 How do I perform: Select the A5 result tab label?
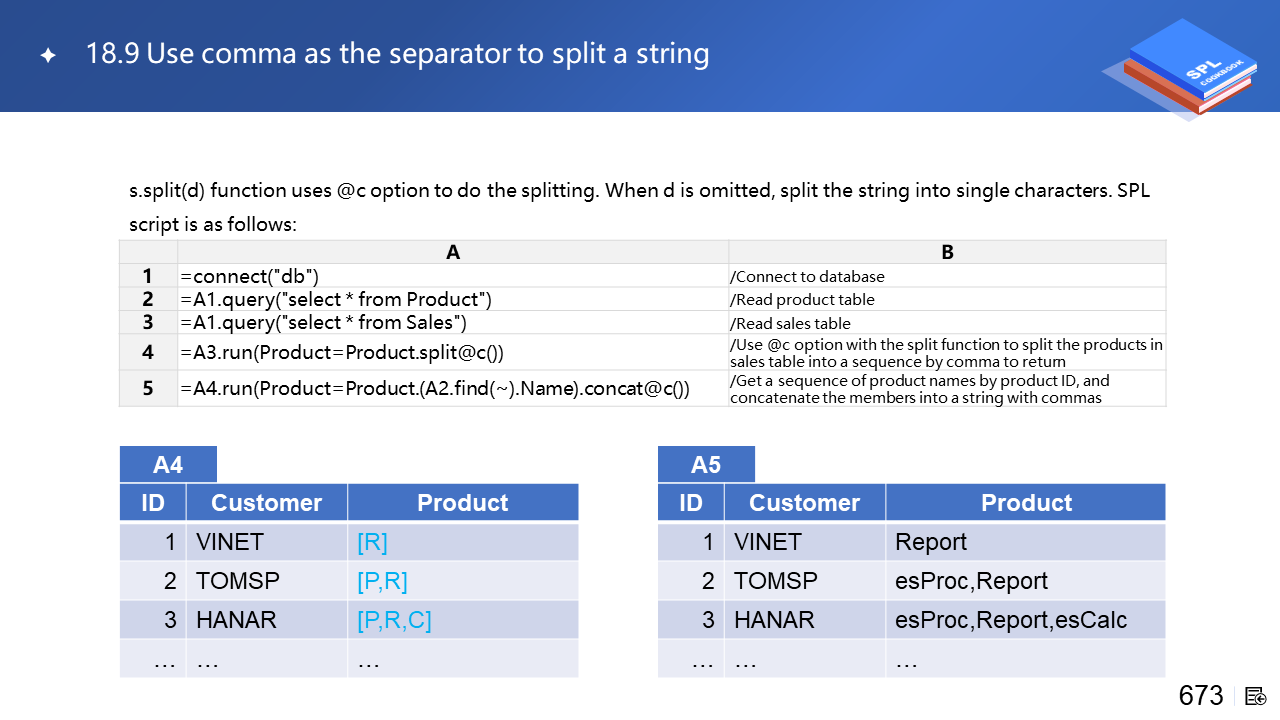coord(706,464)
